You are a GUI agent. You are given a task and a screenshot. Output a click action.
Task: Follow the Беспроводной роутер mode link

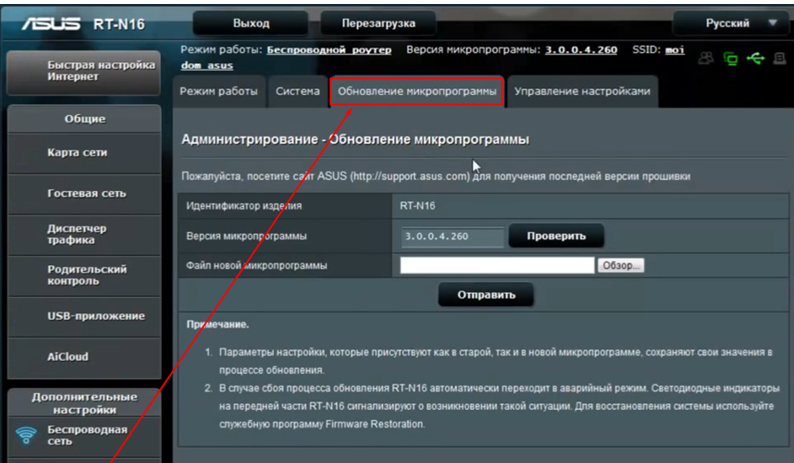(x=329, y=50)
